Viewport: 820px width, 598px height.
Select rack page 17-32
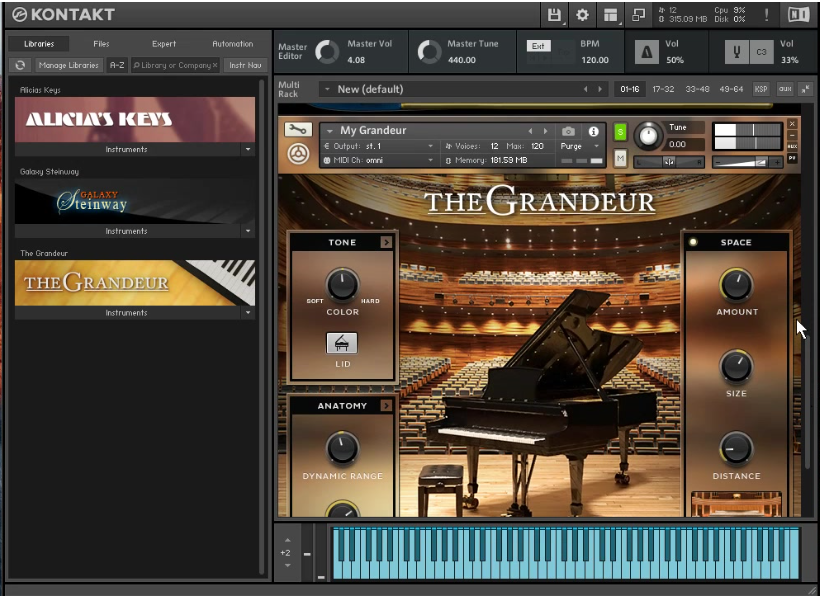pyautogui.click(x=663, y=89)
